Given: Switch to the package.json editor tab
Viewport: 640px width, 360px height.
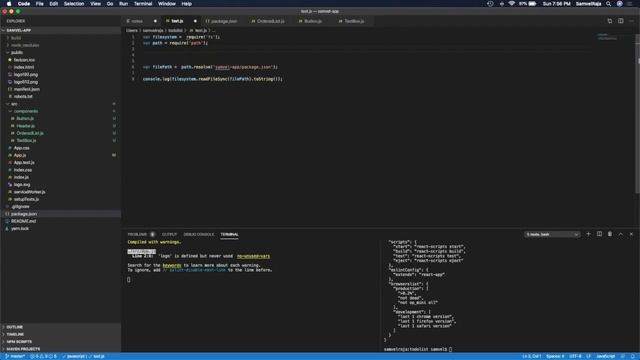Looking at the screenshot, I should pos(224,21).
